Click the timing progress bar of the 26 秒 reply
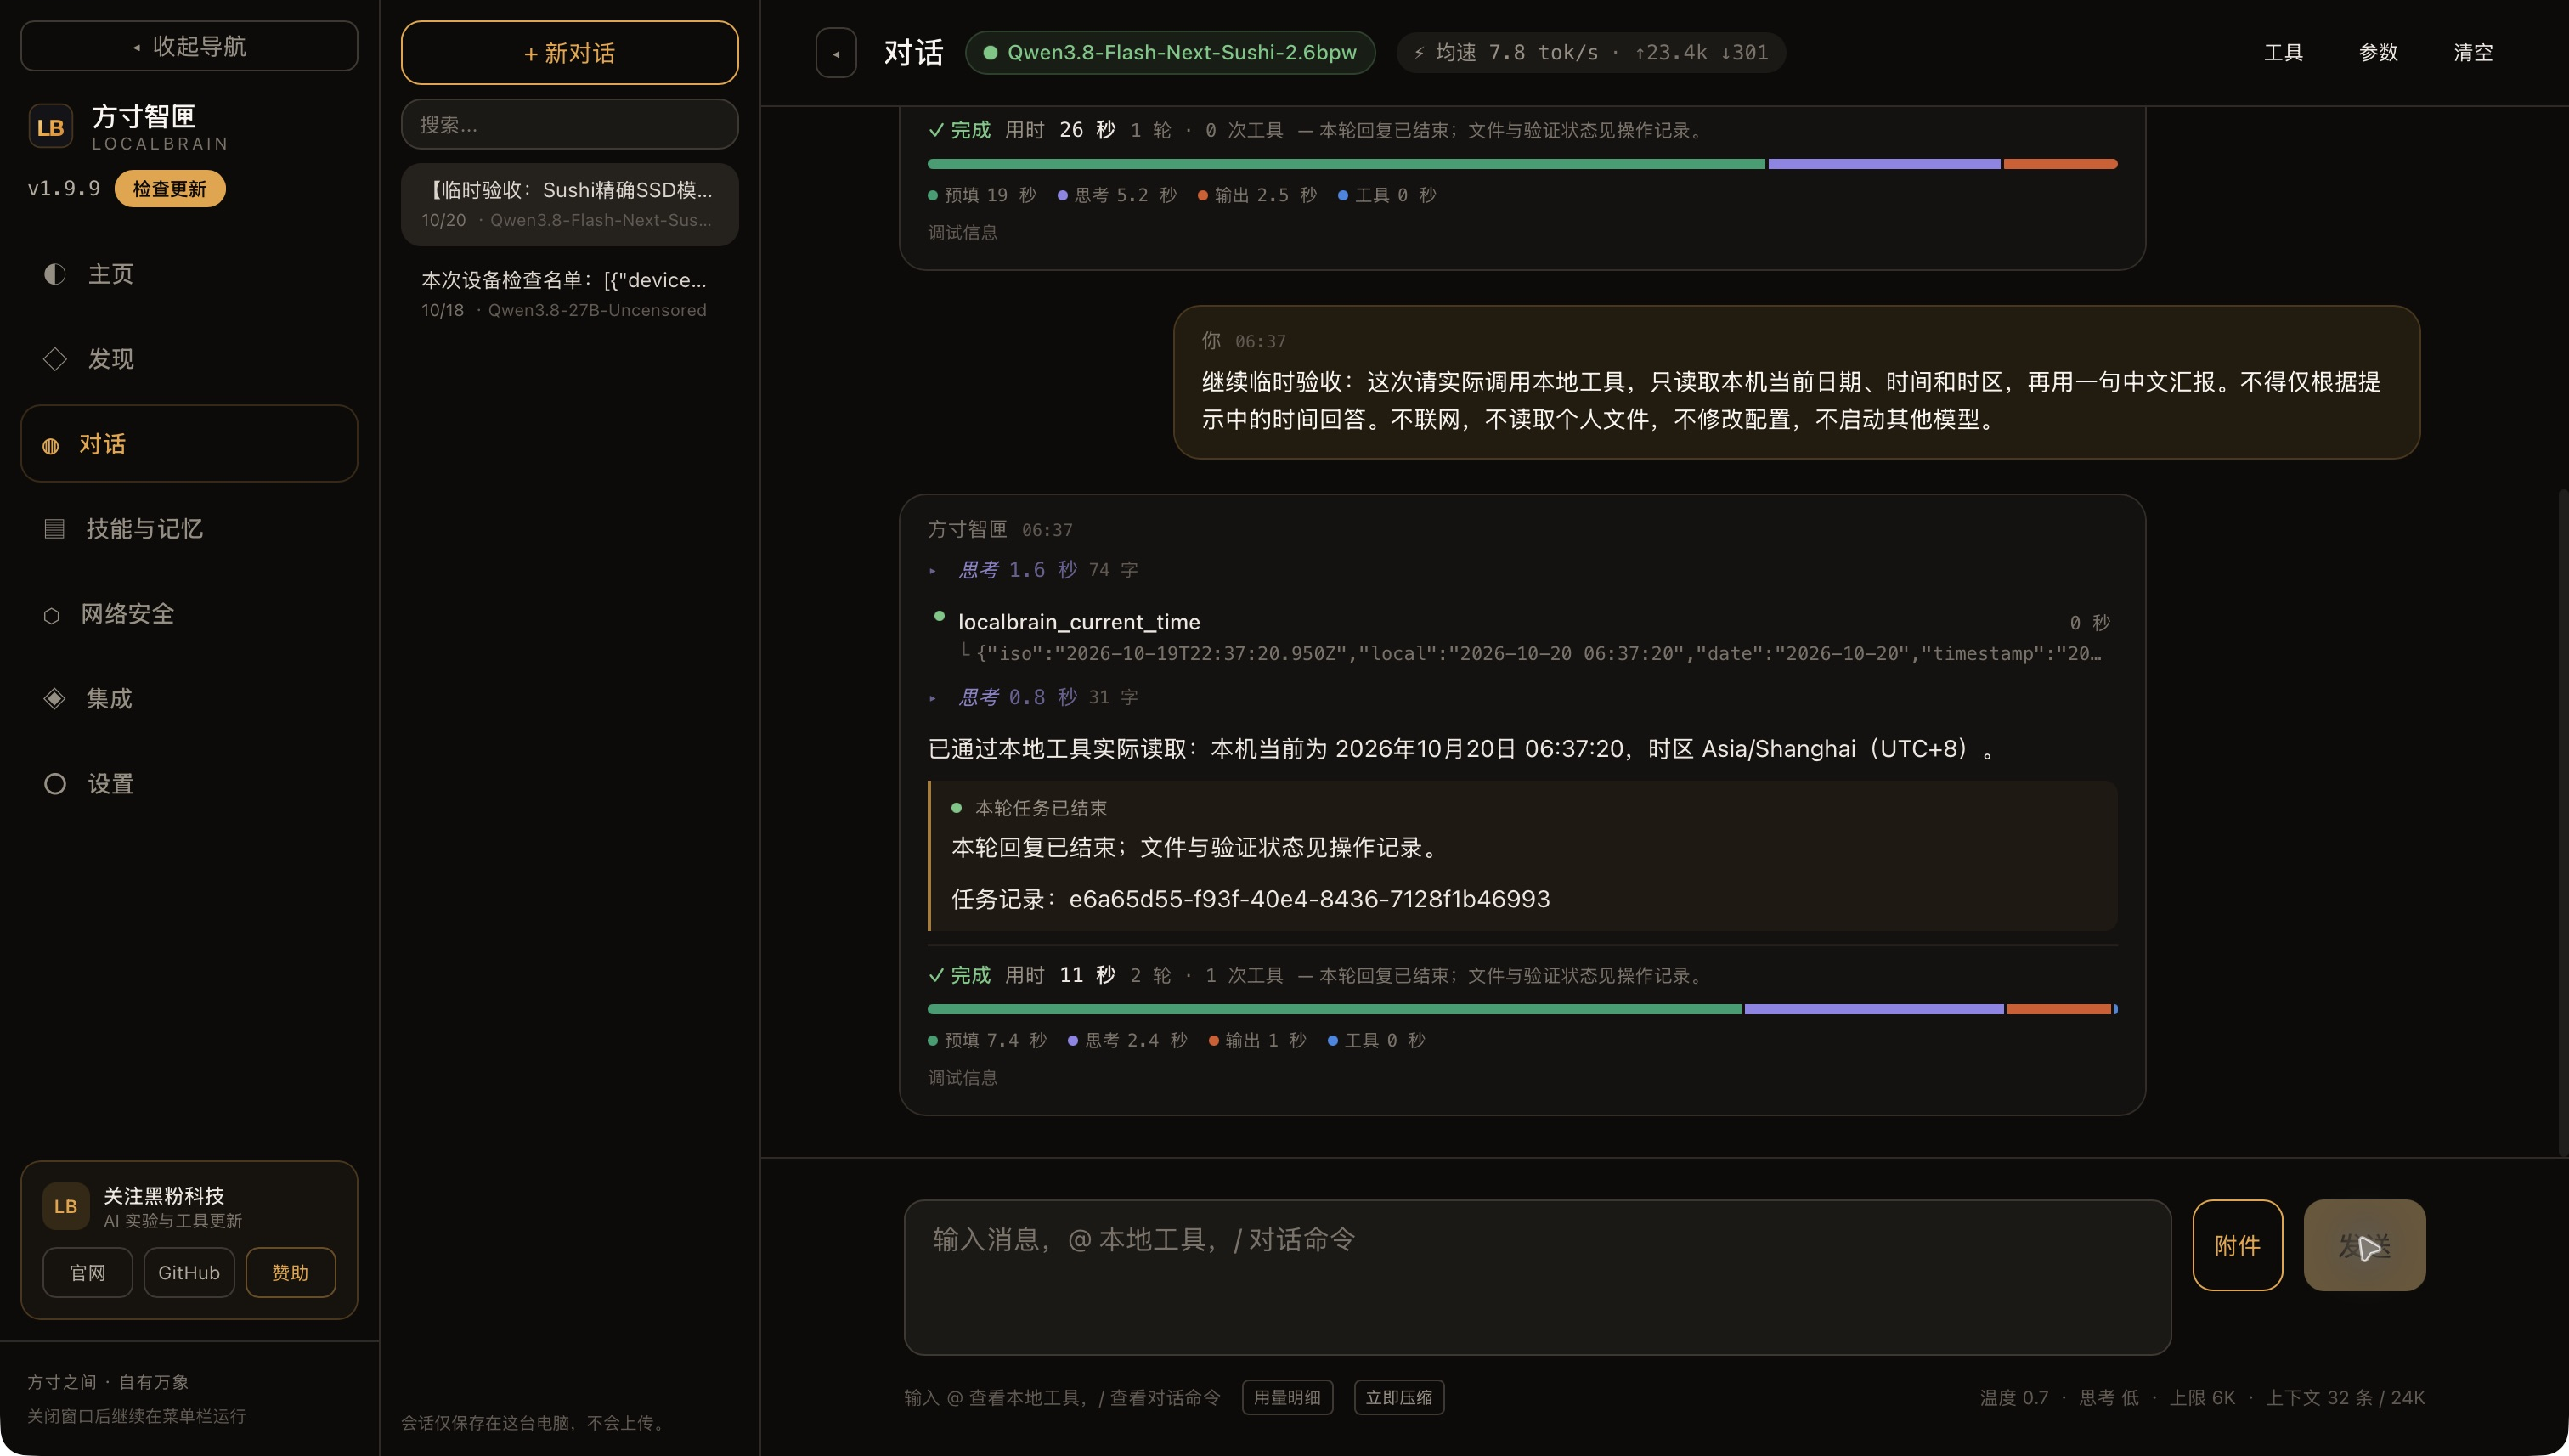The height and width of the screenshot is (1456, 2569). [x=1522, y=164]
